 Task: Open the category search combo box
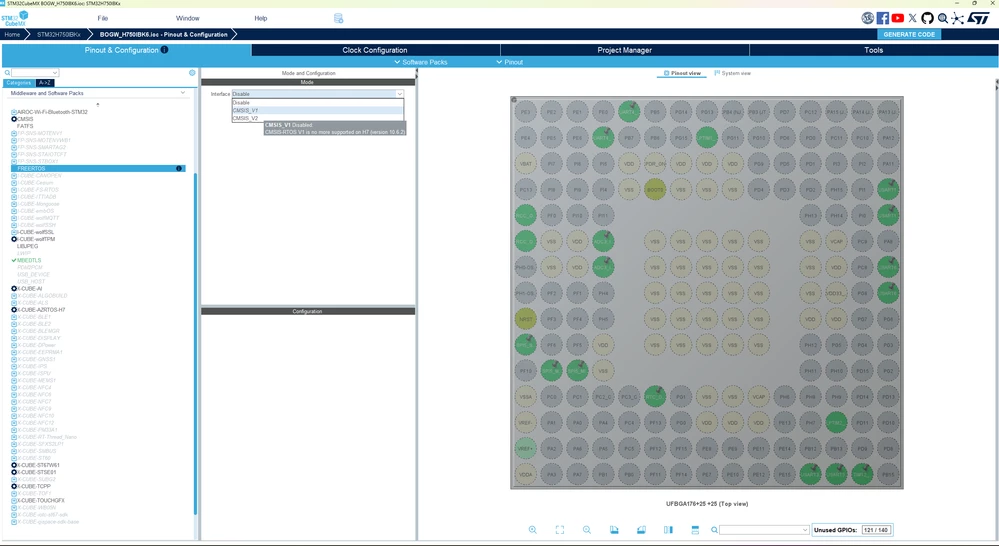(35, 73)
